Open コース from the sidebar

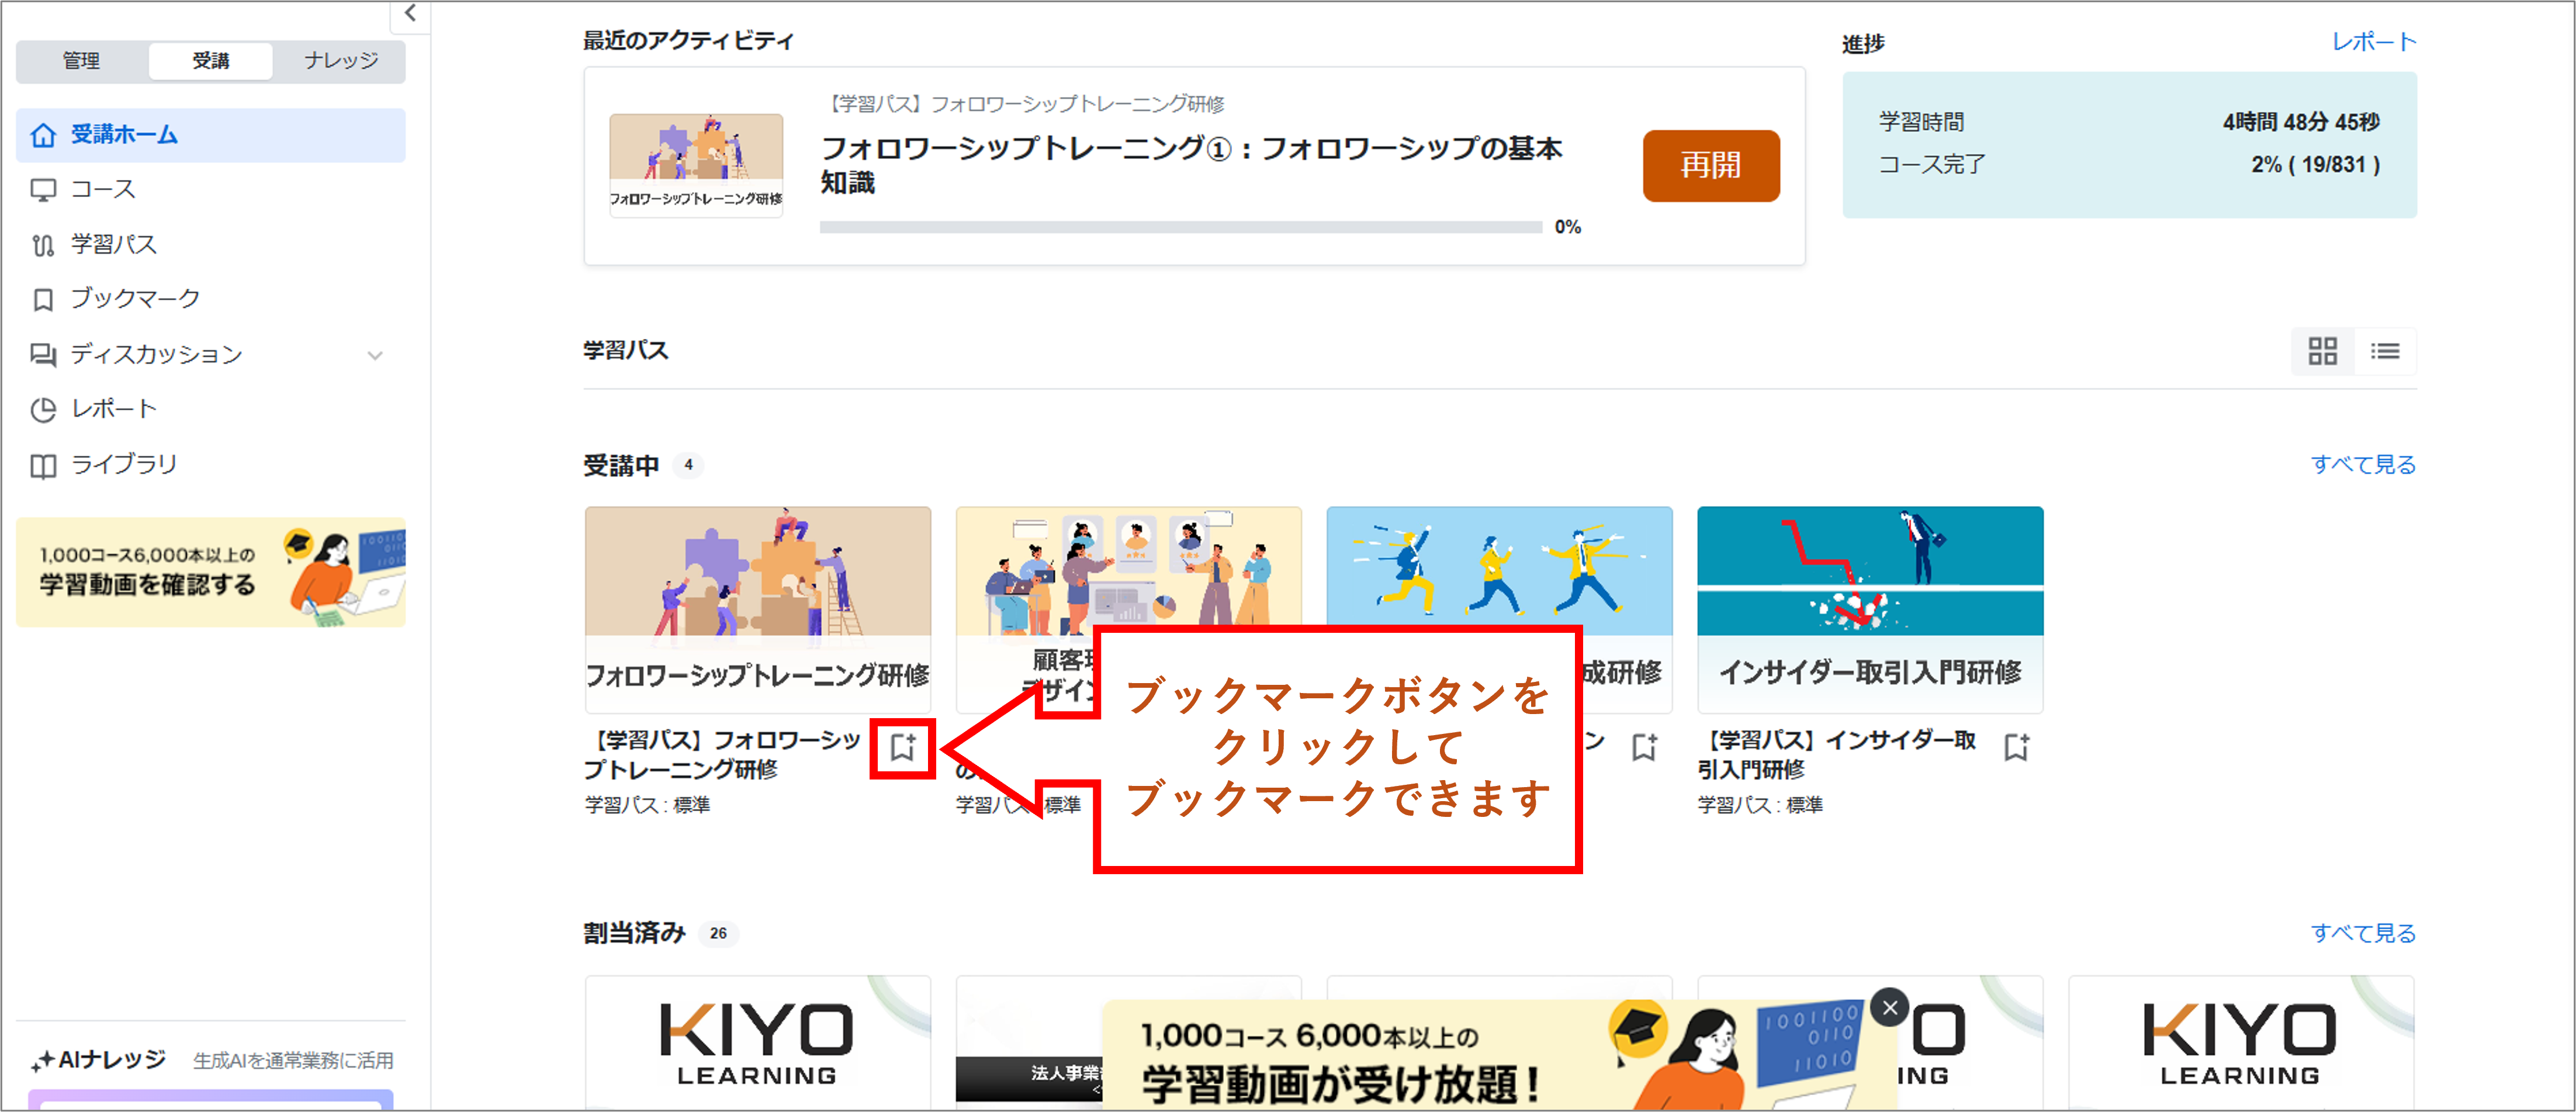(103, 190)
